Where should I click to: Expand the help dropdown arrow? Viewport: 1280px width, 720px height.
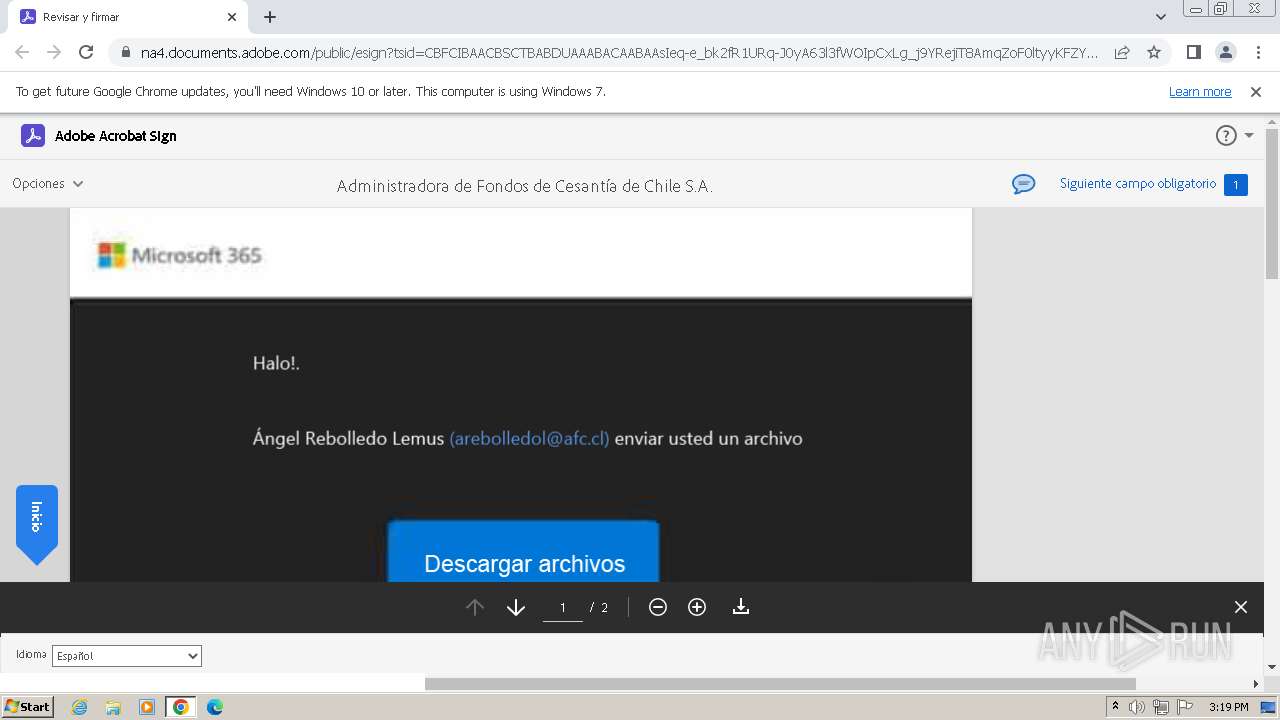click(1249, 136)
